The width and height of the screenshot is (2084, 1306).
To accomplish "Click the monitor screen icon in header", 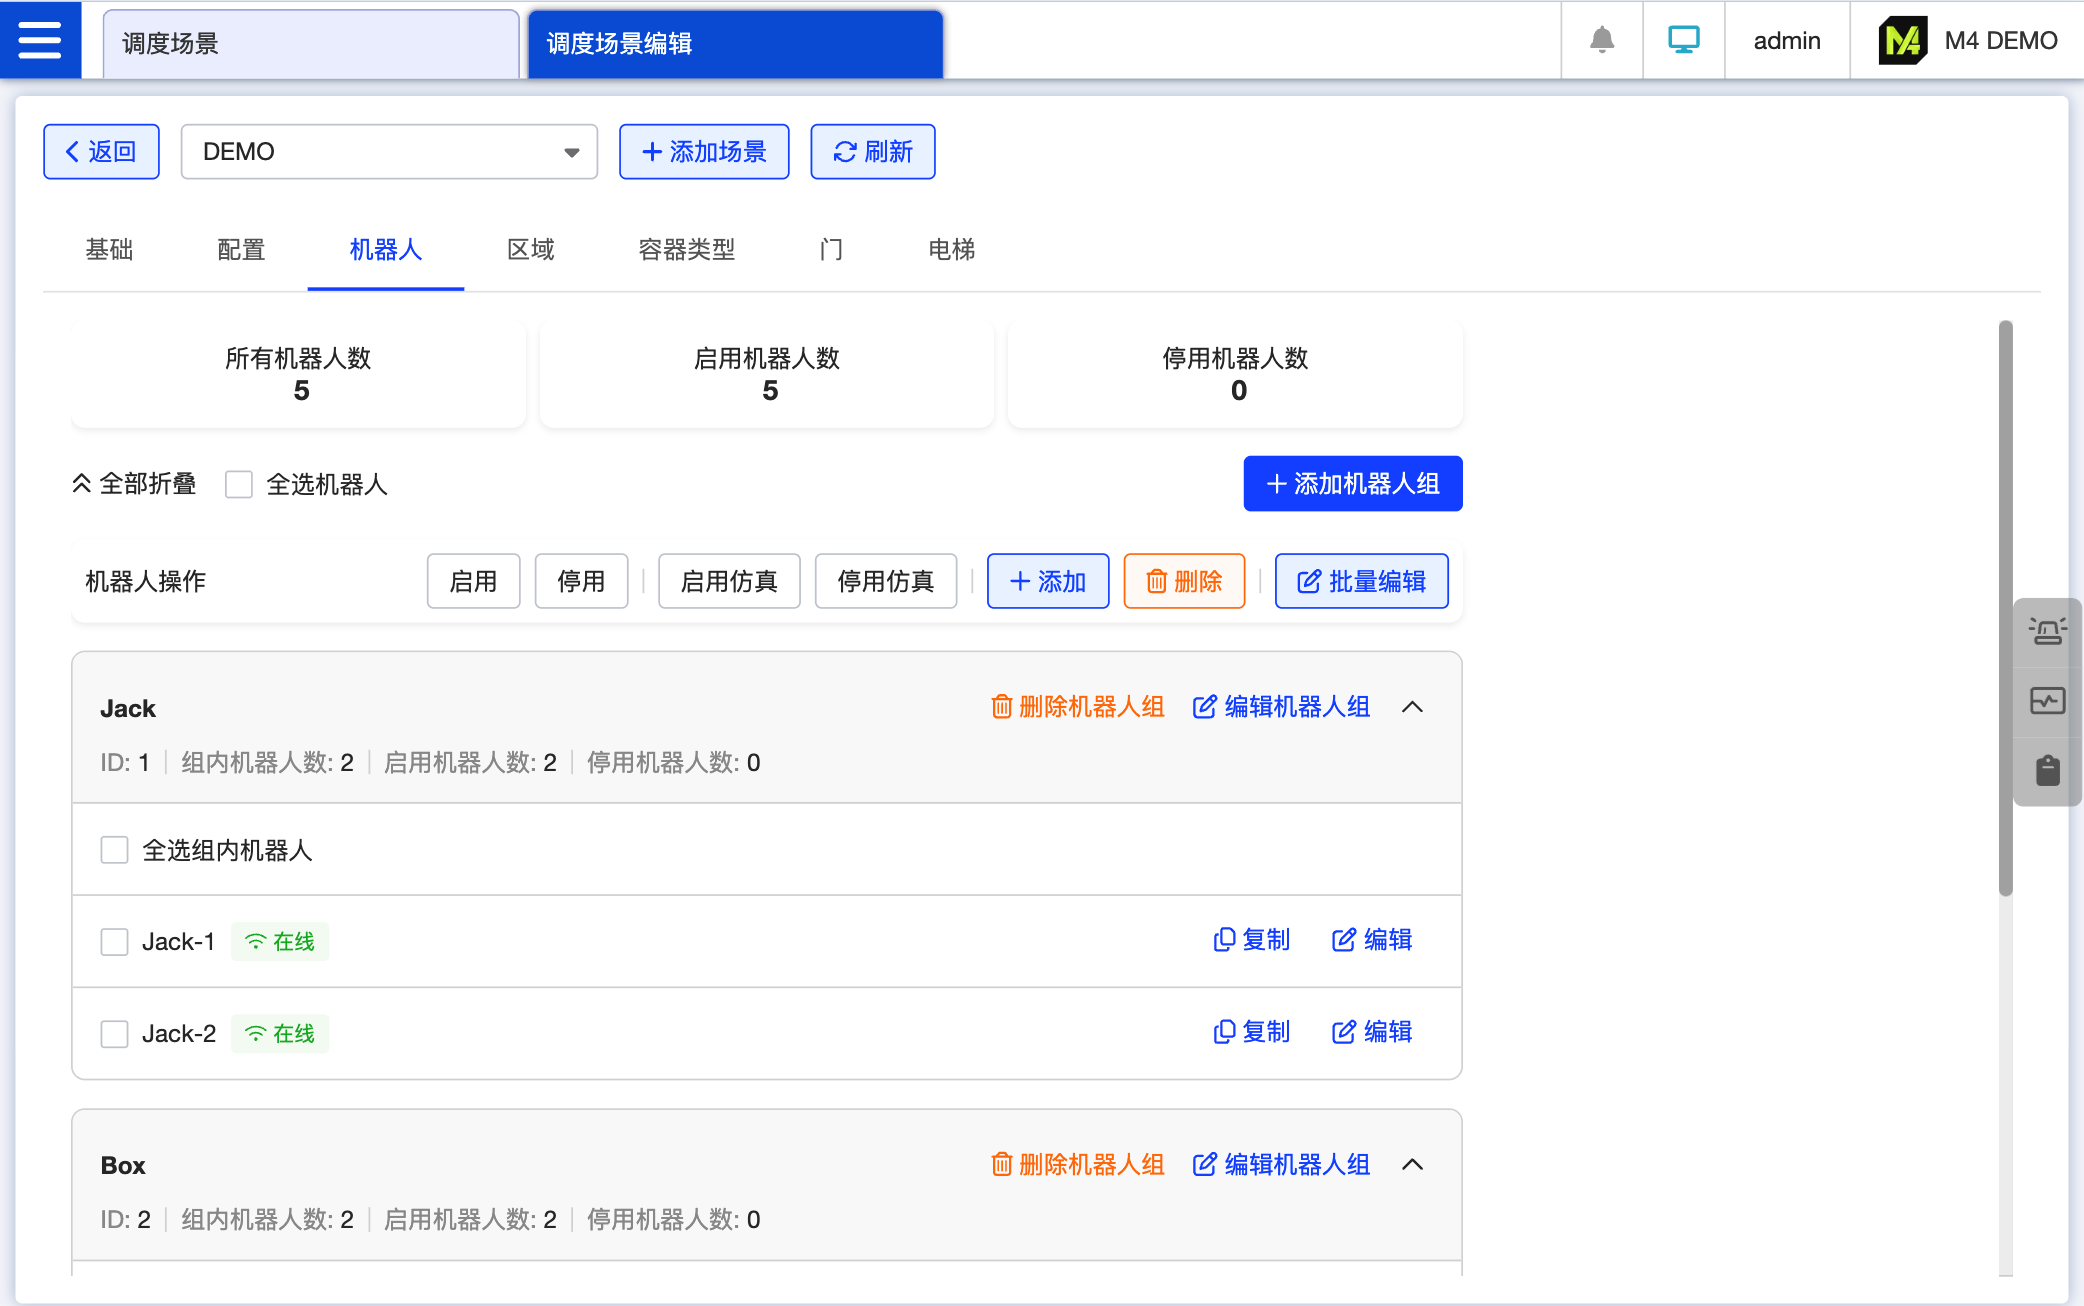I will (x=1683, y=40).
